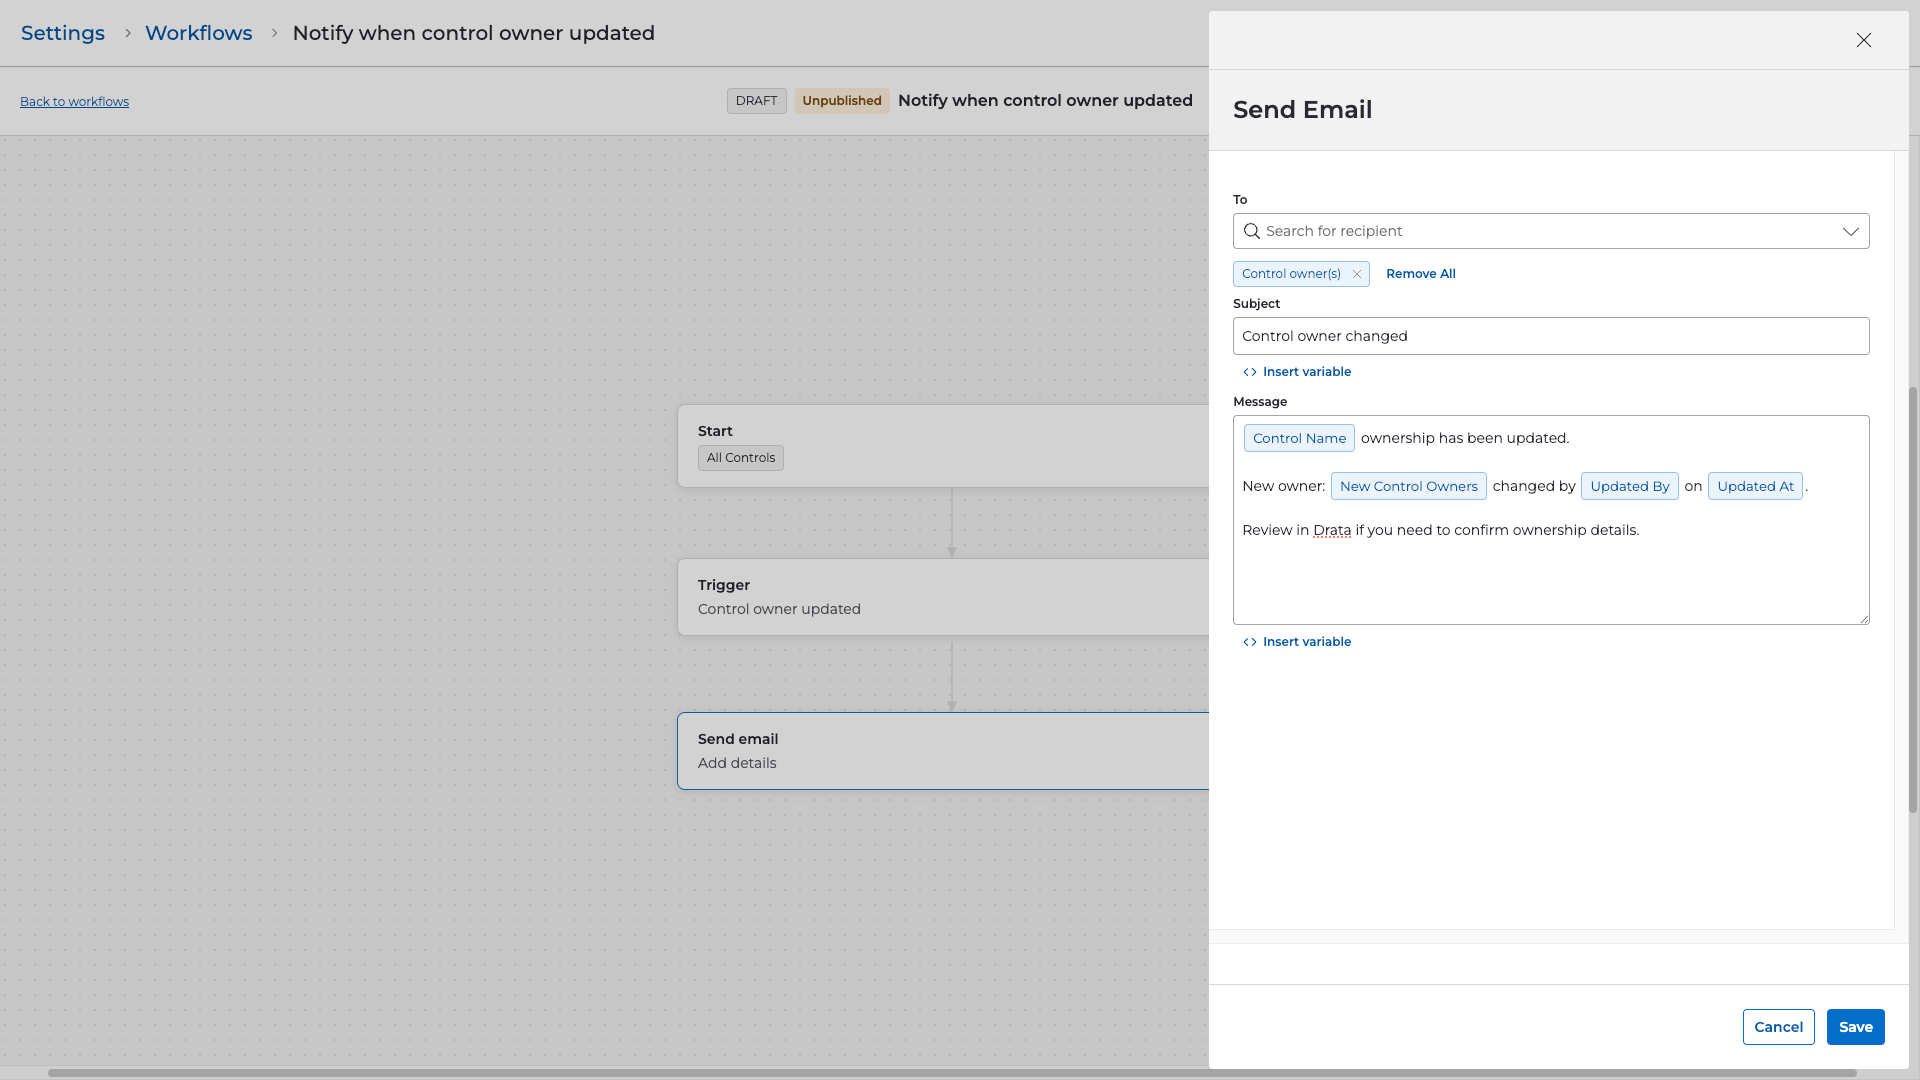Open the Workflows breadcrumb
This screenshot has height=1080, width=1920.
point(198,33)
